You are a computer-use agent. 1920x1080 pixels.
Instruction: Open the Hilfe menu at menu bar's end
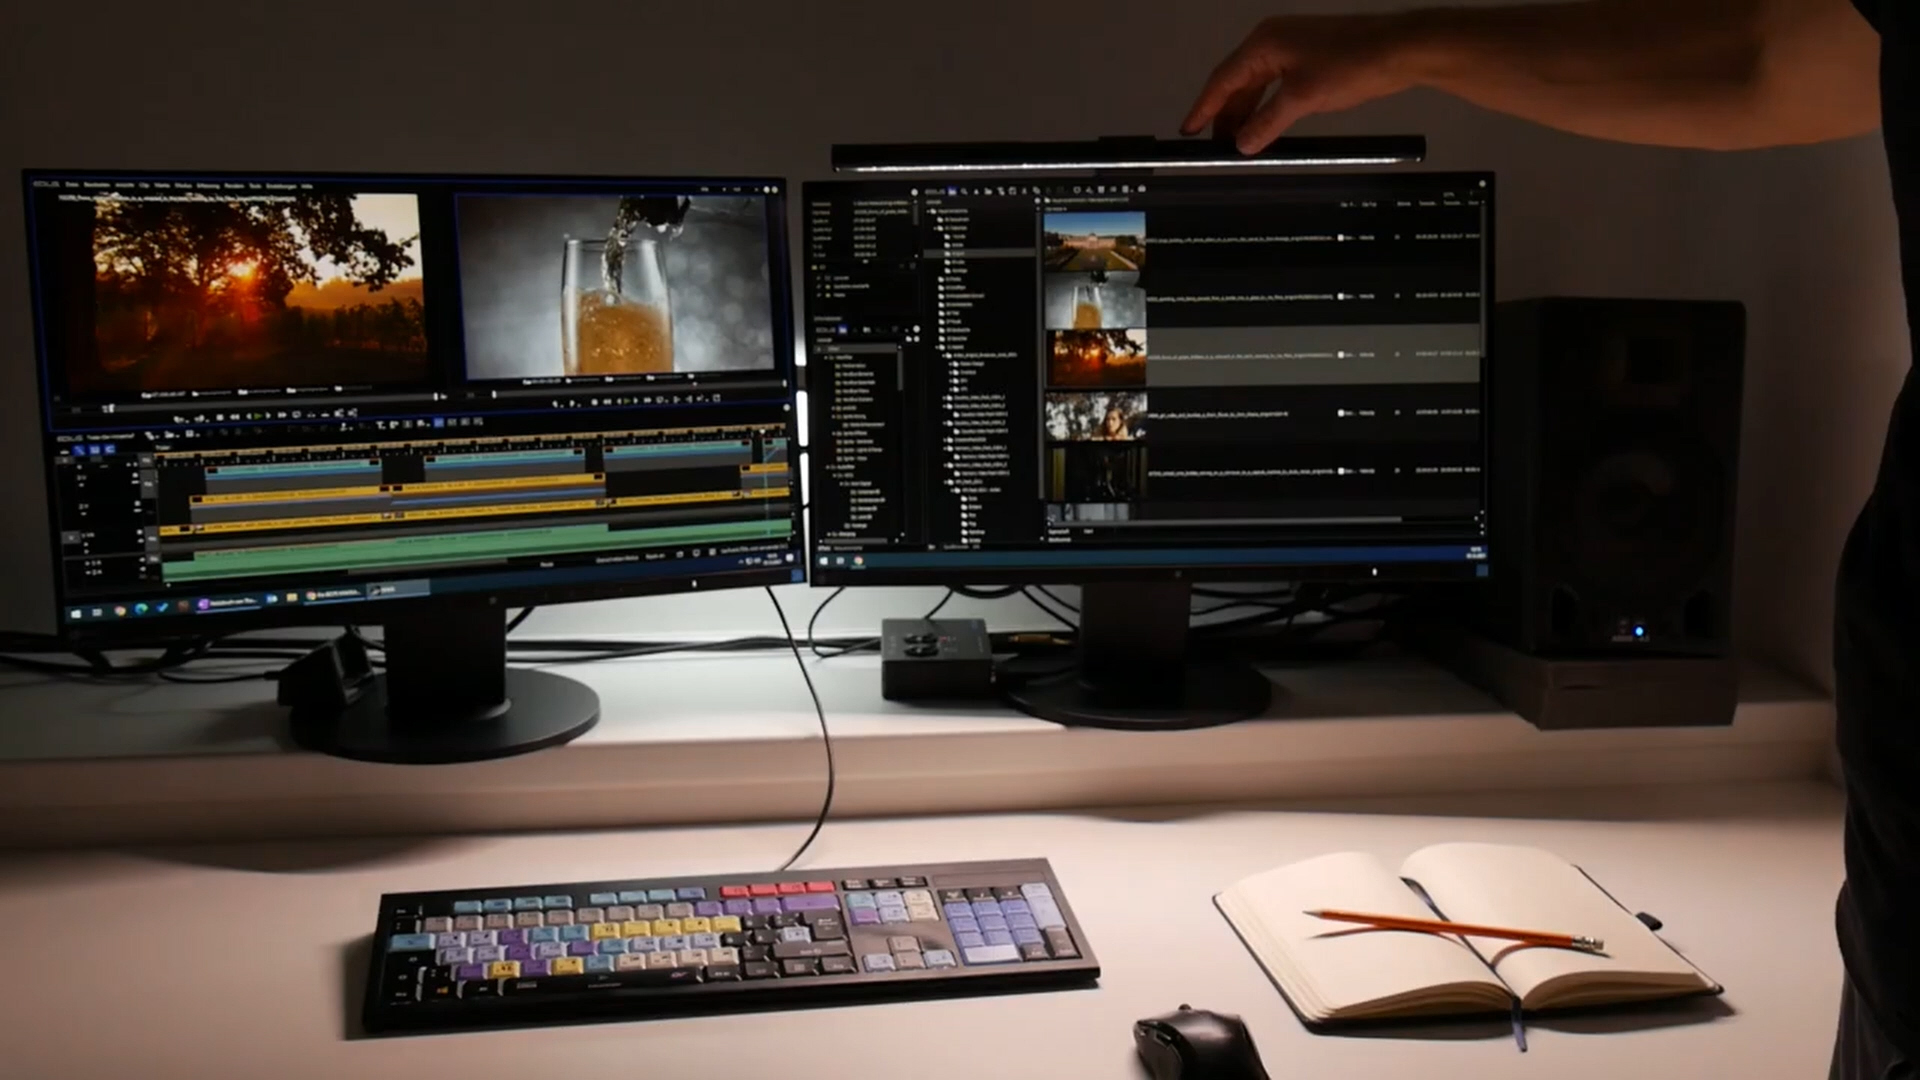(307, 186)
